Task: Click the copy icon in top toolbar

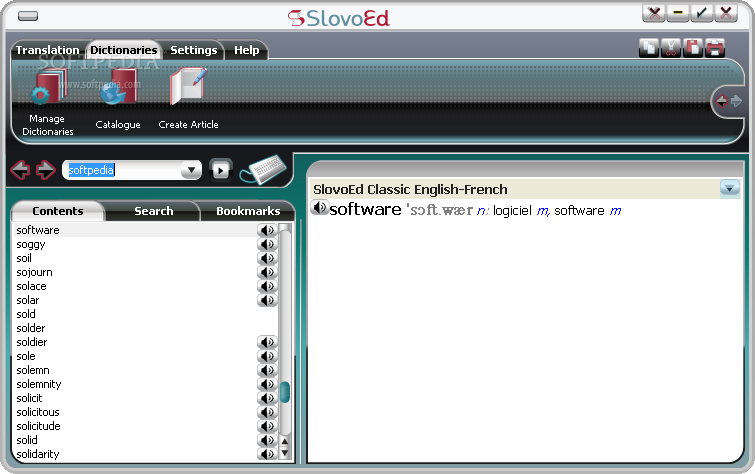Action: tap(649, 48)
